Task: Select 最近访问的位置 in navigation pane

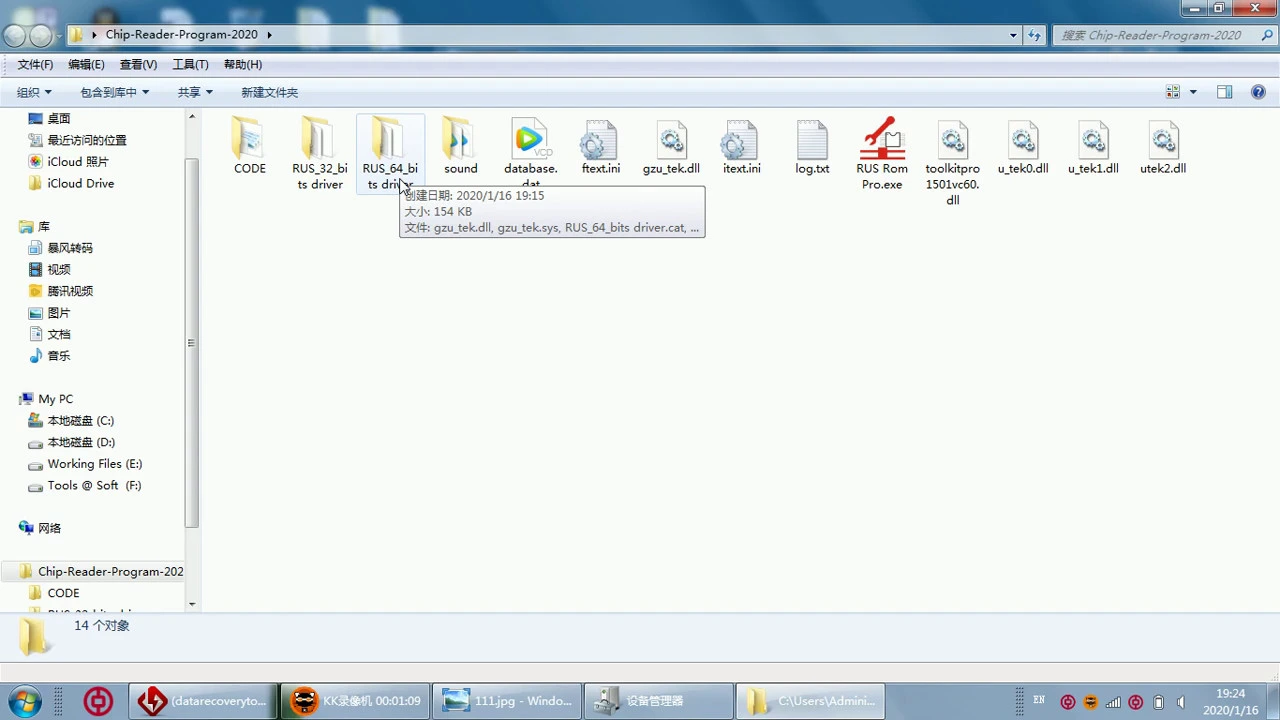Action: coord(86,140)
